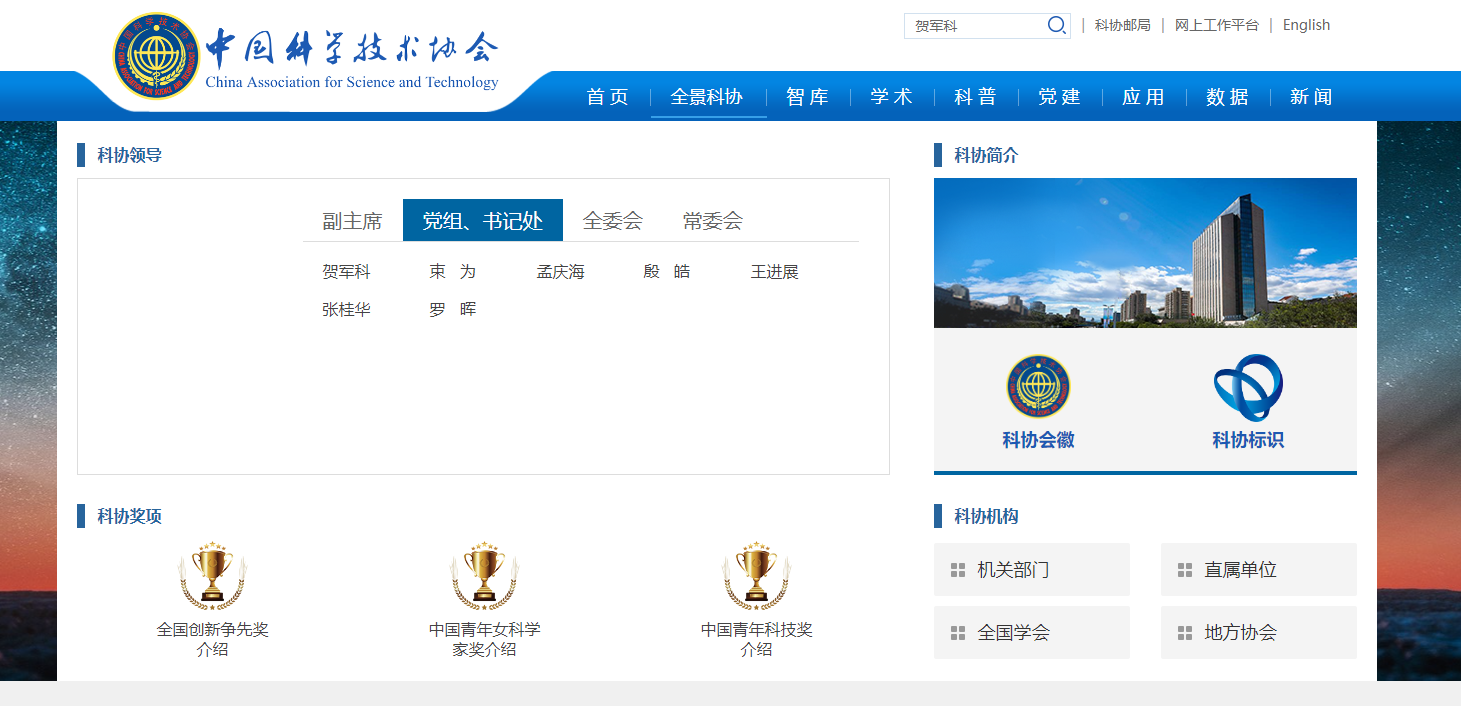Open the 智库 navigation menu
The image size is (1461, 706).
point(808,97)
